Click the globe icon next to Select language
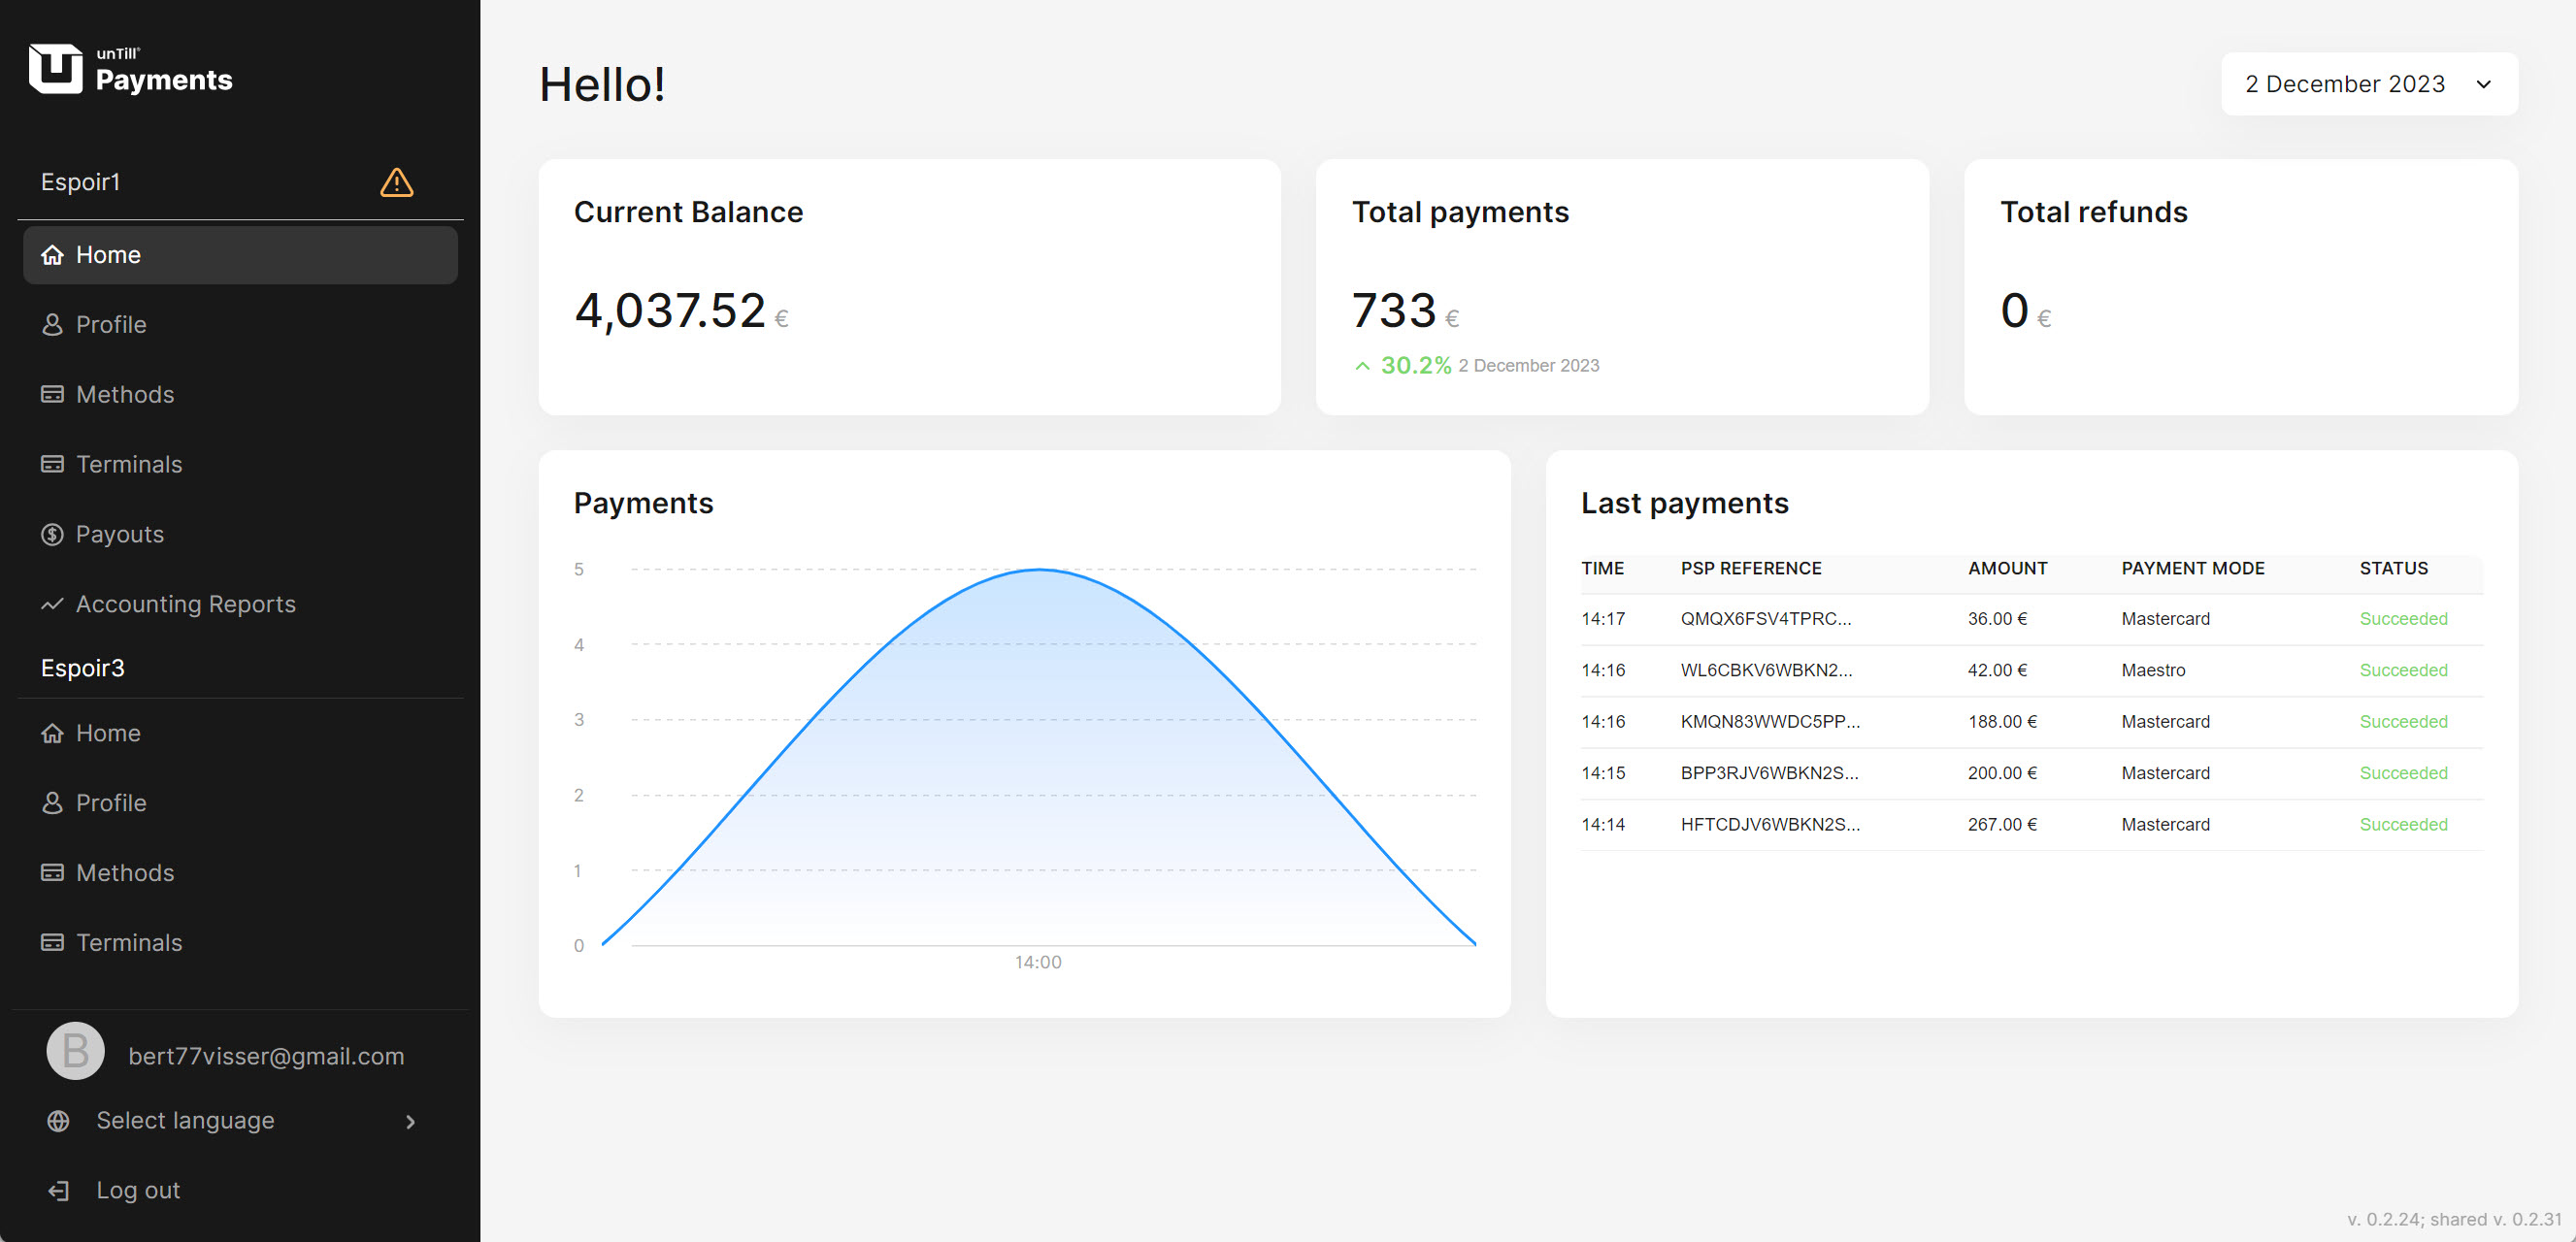2576x1242 pixels. 58,1121
